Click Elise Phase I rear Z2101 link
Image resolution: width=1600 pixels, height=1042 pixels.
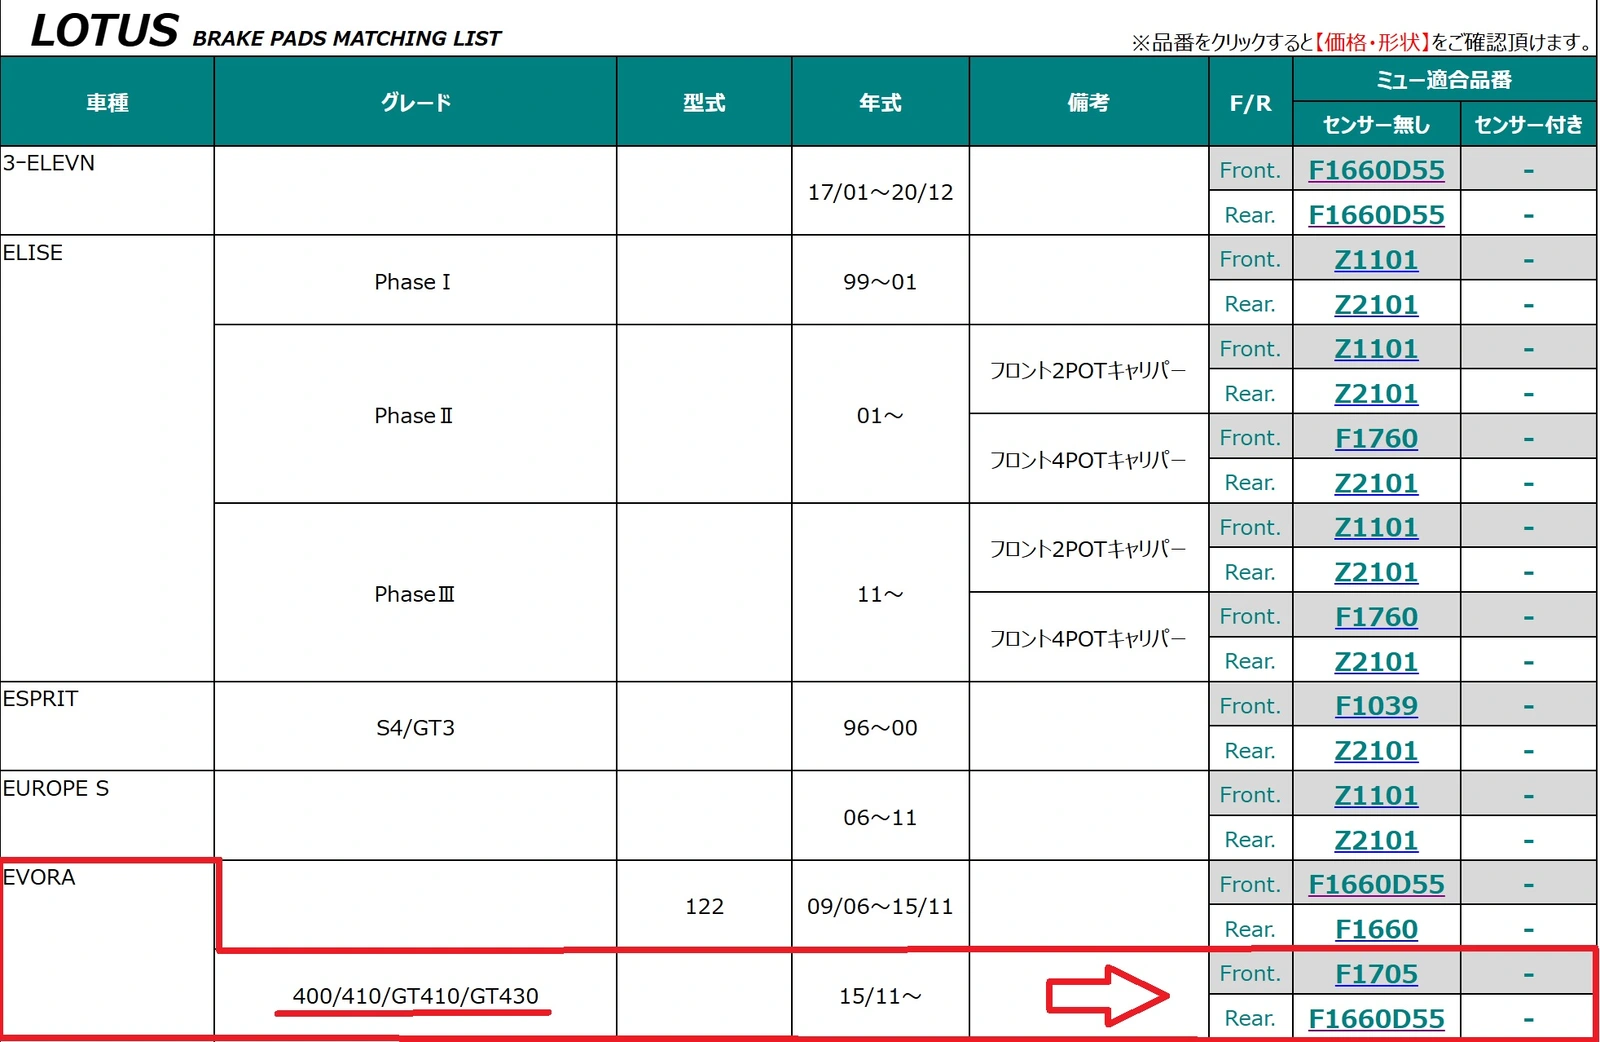[x=1376, y=304]
